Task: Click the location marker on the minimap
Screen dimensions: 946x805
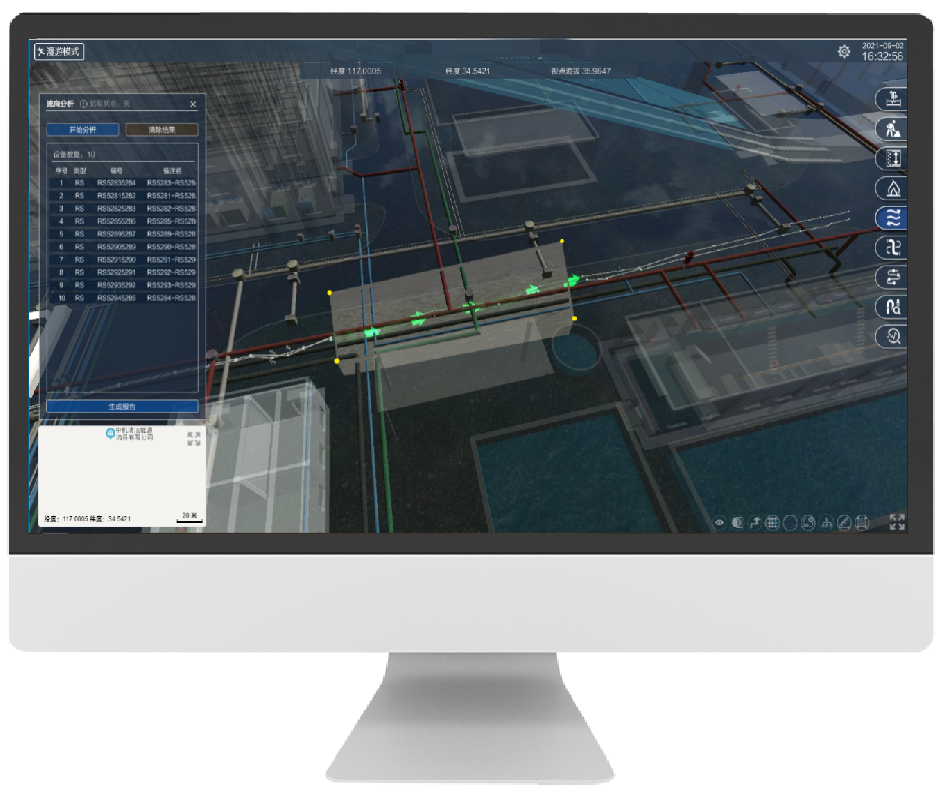Action: point(111,433)
